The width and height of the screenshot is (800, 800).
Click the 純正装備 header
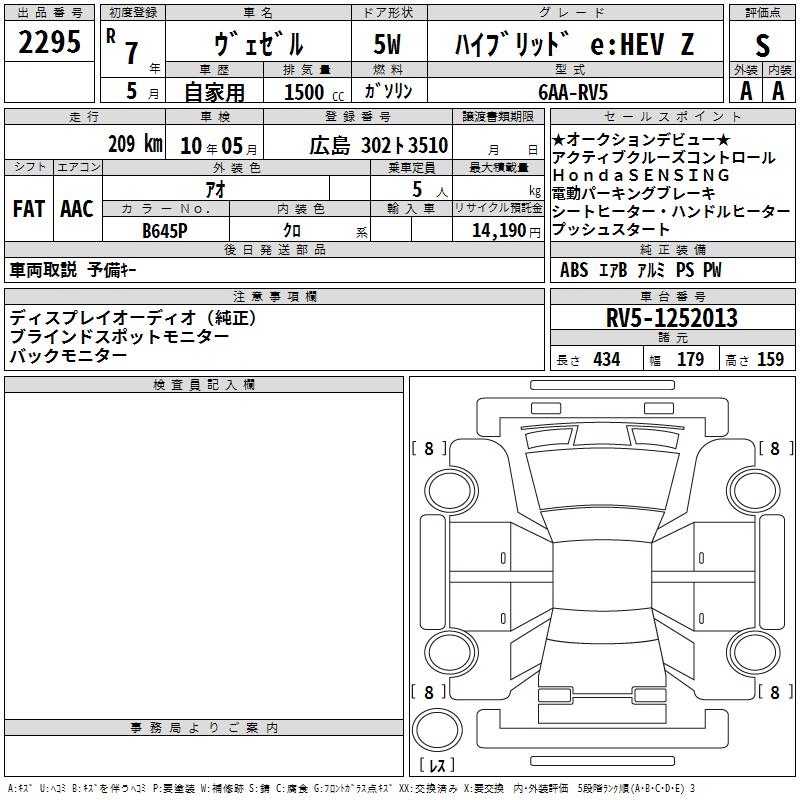point(672,249)
